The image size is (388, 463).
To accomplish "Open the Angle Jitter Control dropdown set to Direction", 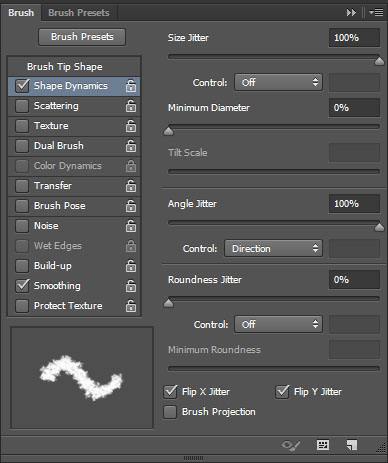I will click(273, 248).
